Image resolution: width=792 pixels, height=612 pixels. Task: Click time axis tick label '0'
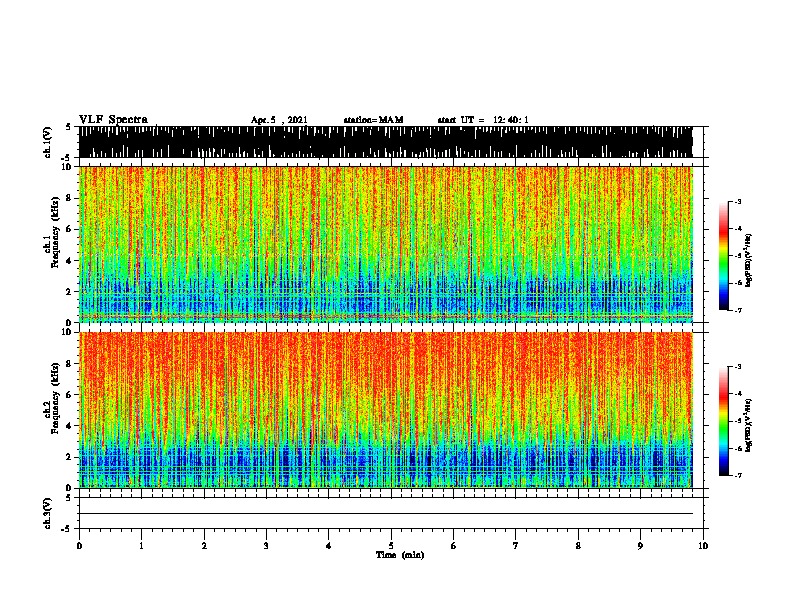[x=79, y=546]
